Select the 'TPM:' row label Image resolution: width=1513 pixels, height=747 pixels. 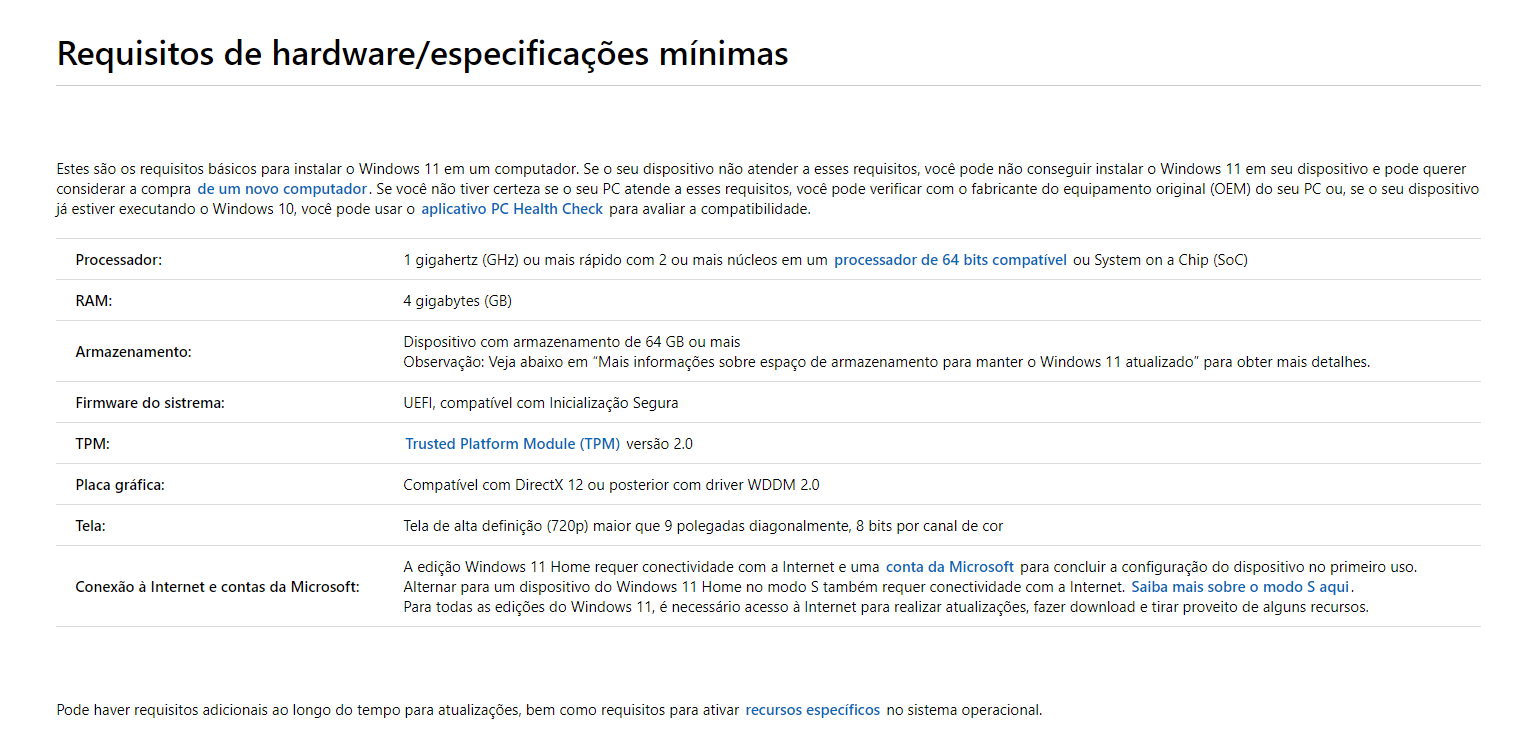(92, 444)
